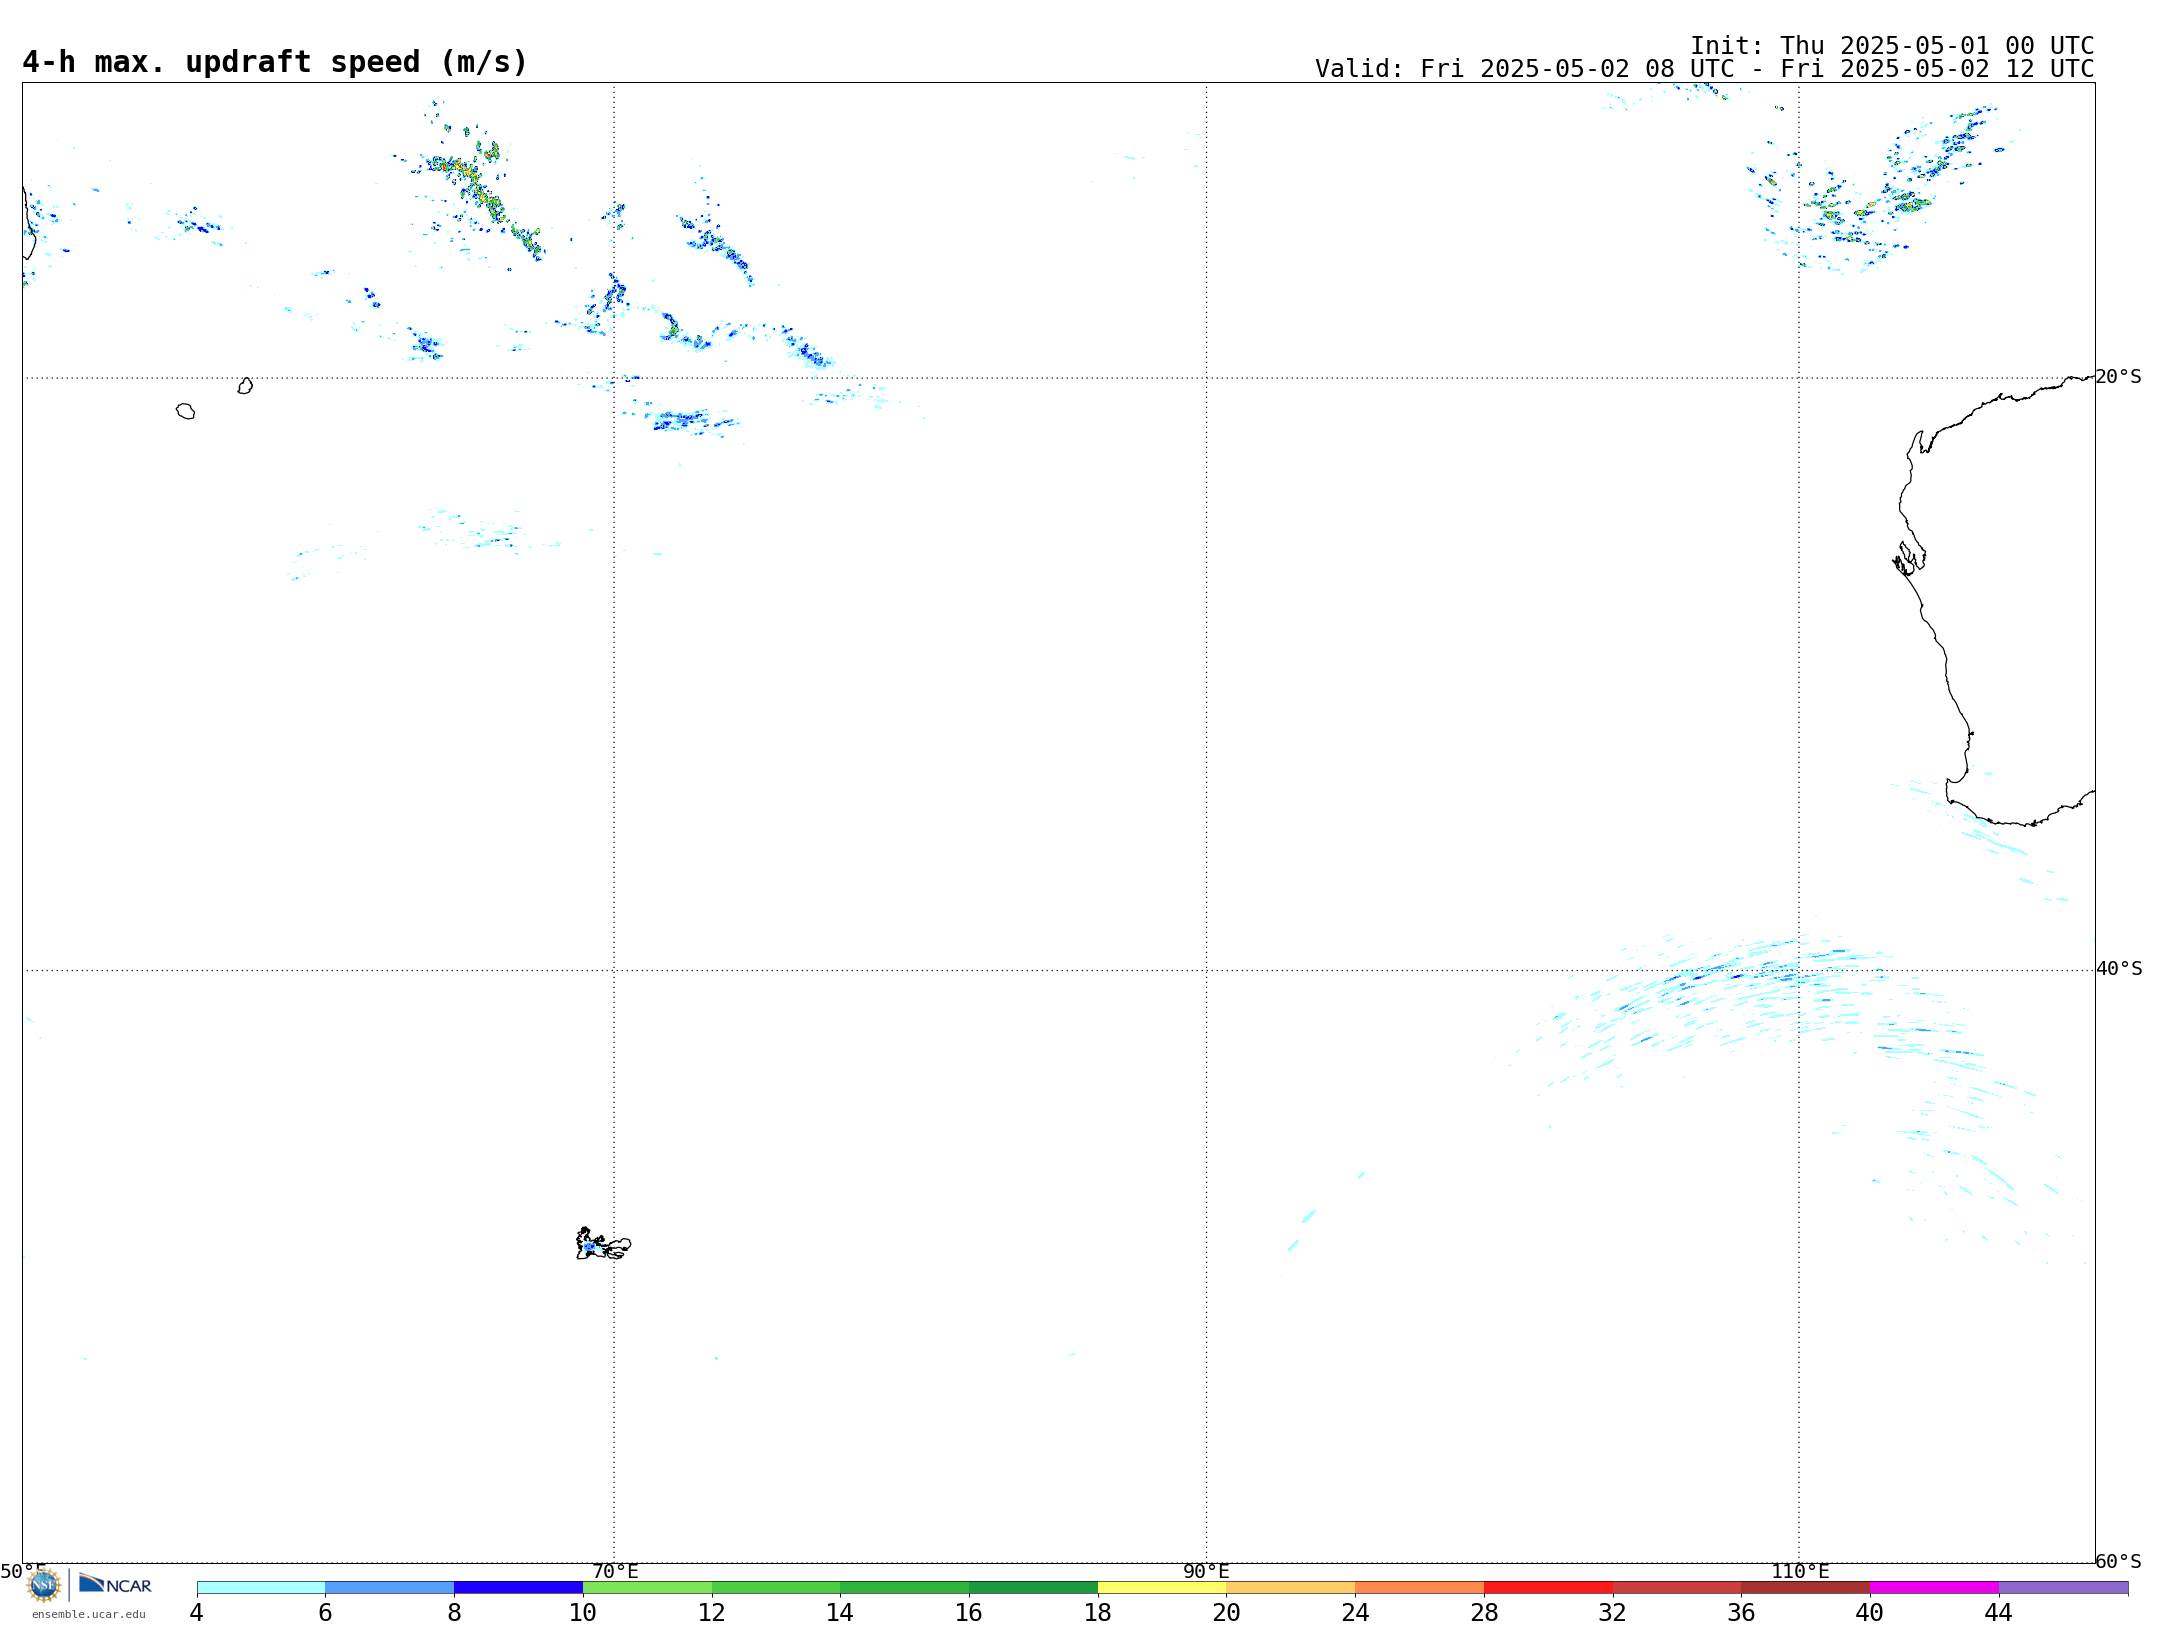Click the purple colorbar swatch above 44

click(x=2063, y=1588)
